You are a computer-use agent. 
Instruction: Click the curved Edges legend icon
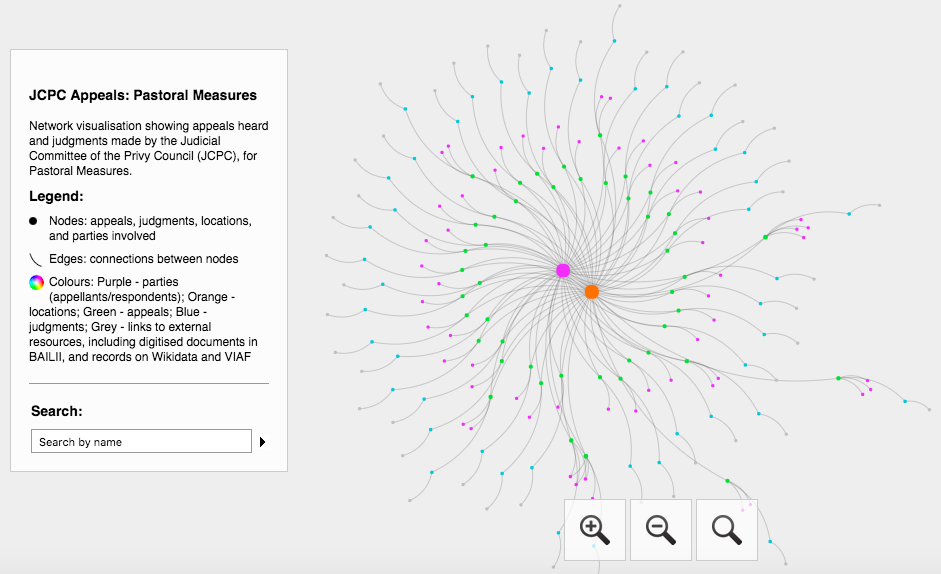coord(35,259)
